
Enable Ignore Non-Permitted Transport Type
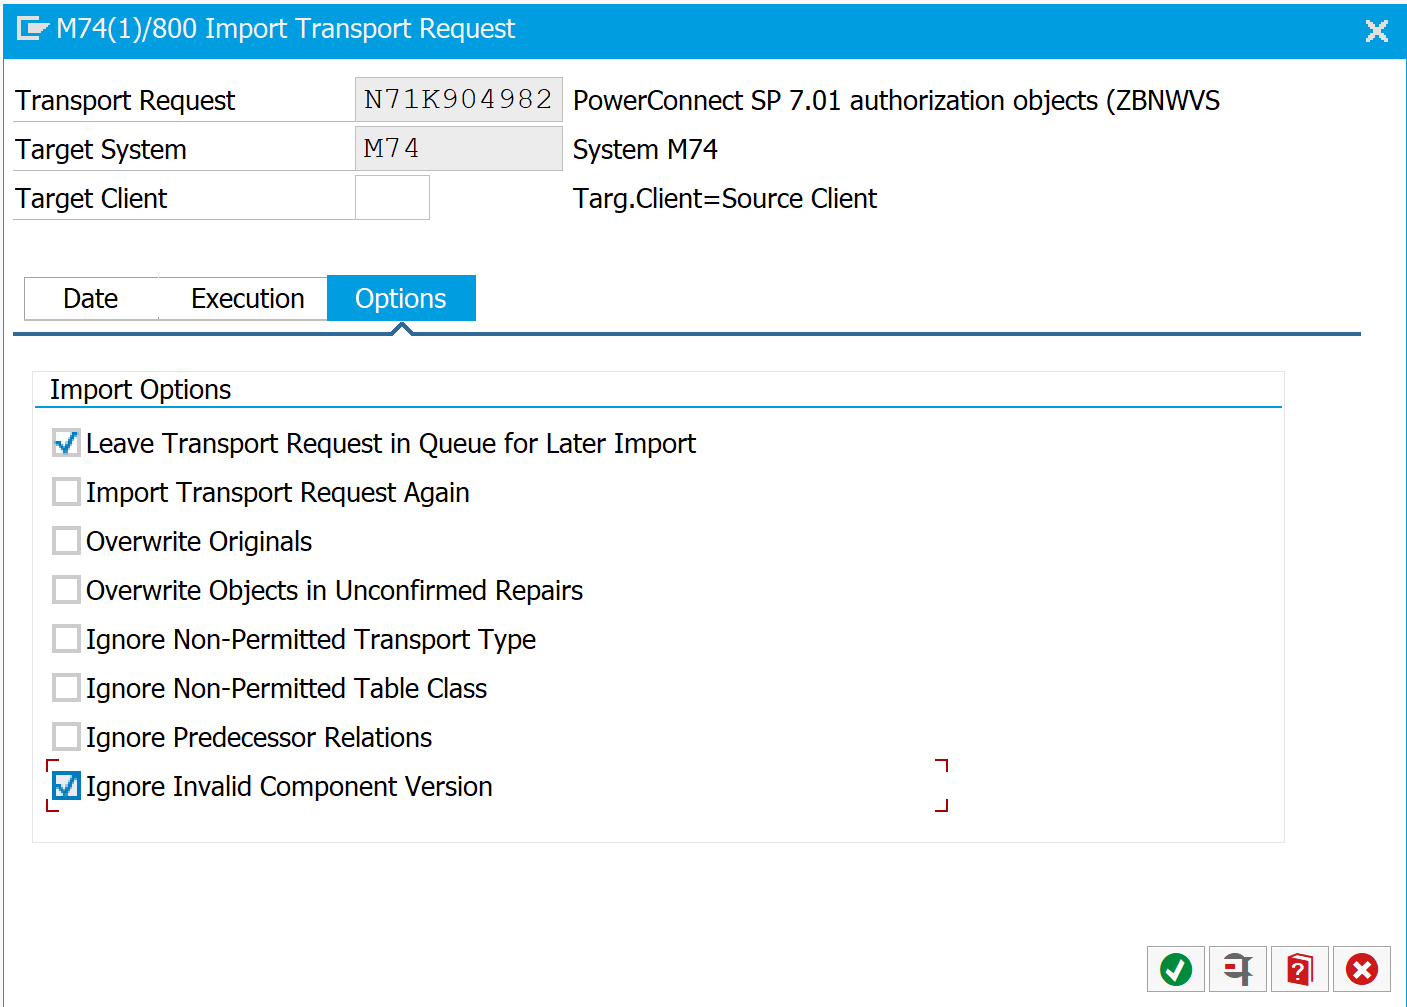pyautogui.click(x=66, y=639)
